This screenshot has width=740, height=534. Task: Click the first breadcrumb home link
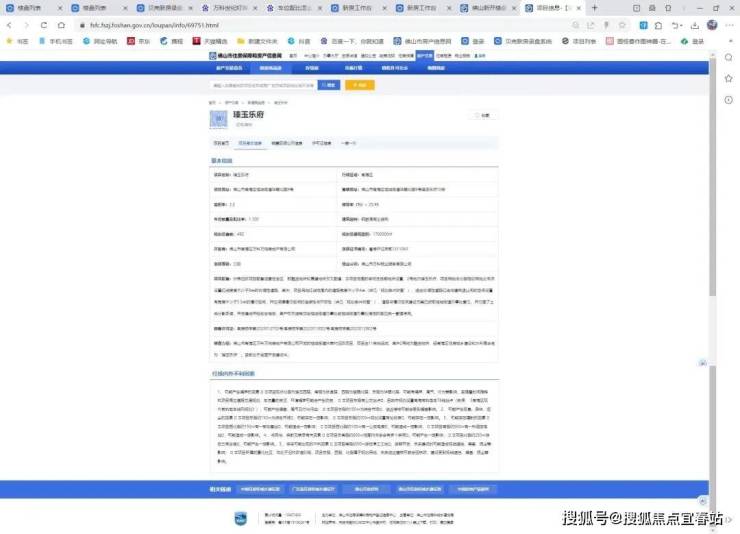pyautogui.click(x=212, y=102)
